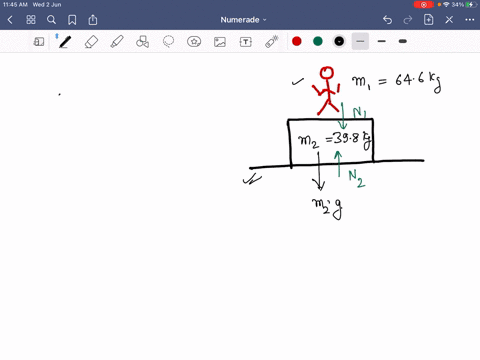Toggle the zoom window tool
Viewport: 480px width, 360px height.
pyautogui.click(x=39, y=42)
